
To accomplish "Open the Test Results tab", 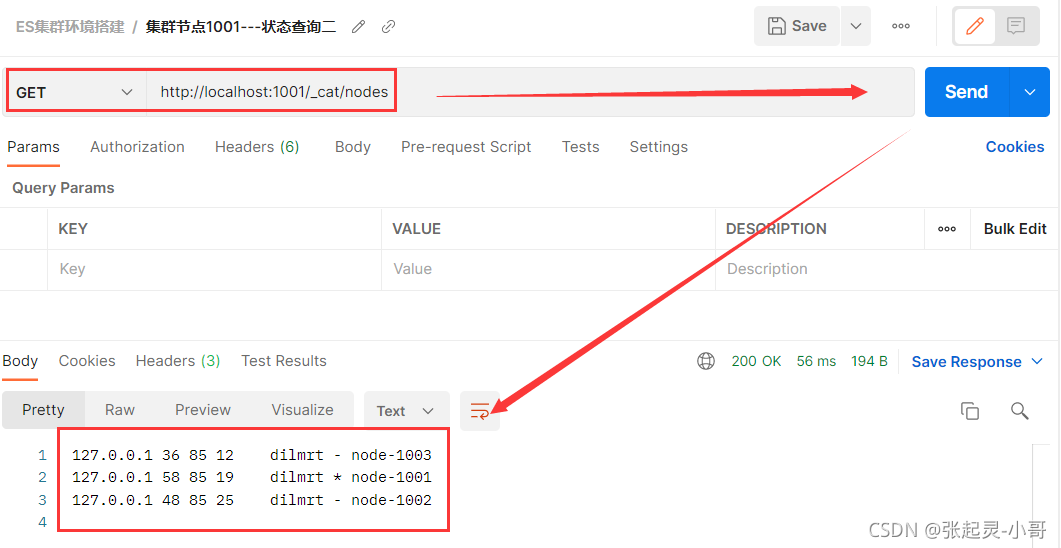I will pos(284,361).
